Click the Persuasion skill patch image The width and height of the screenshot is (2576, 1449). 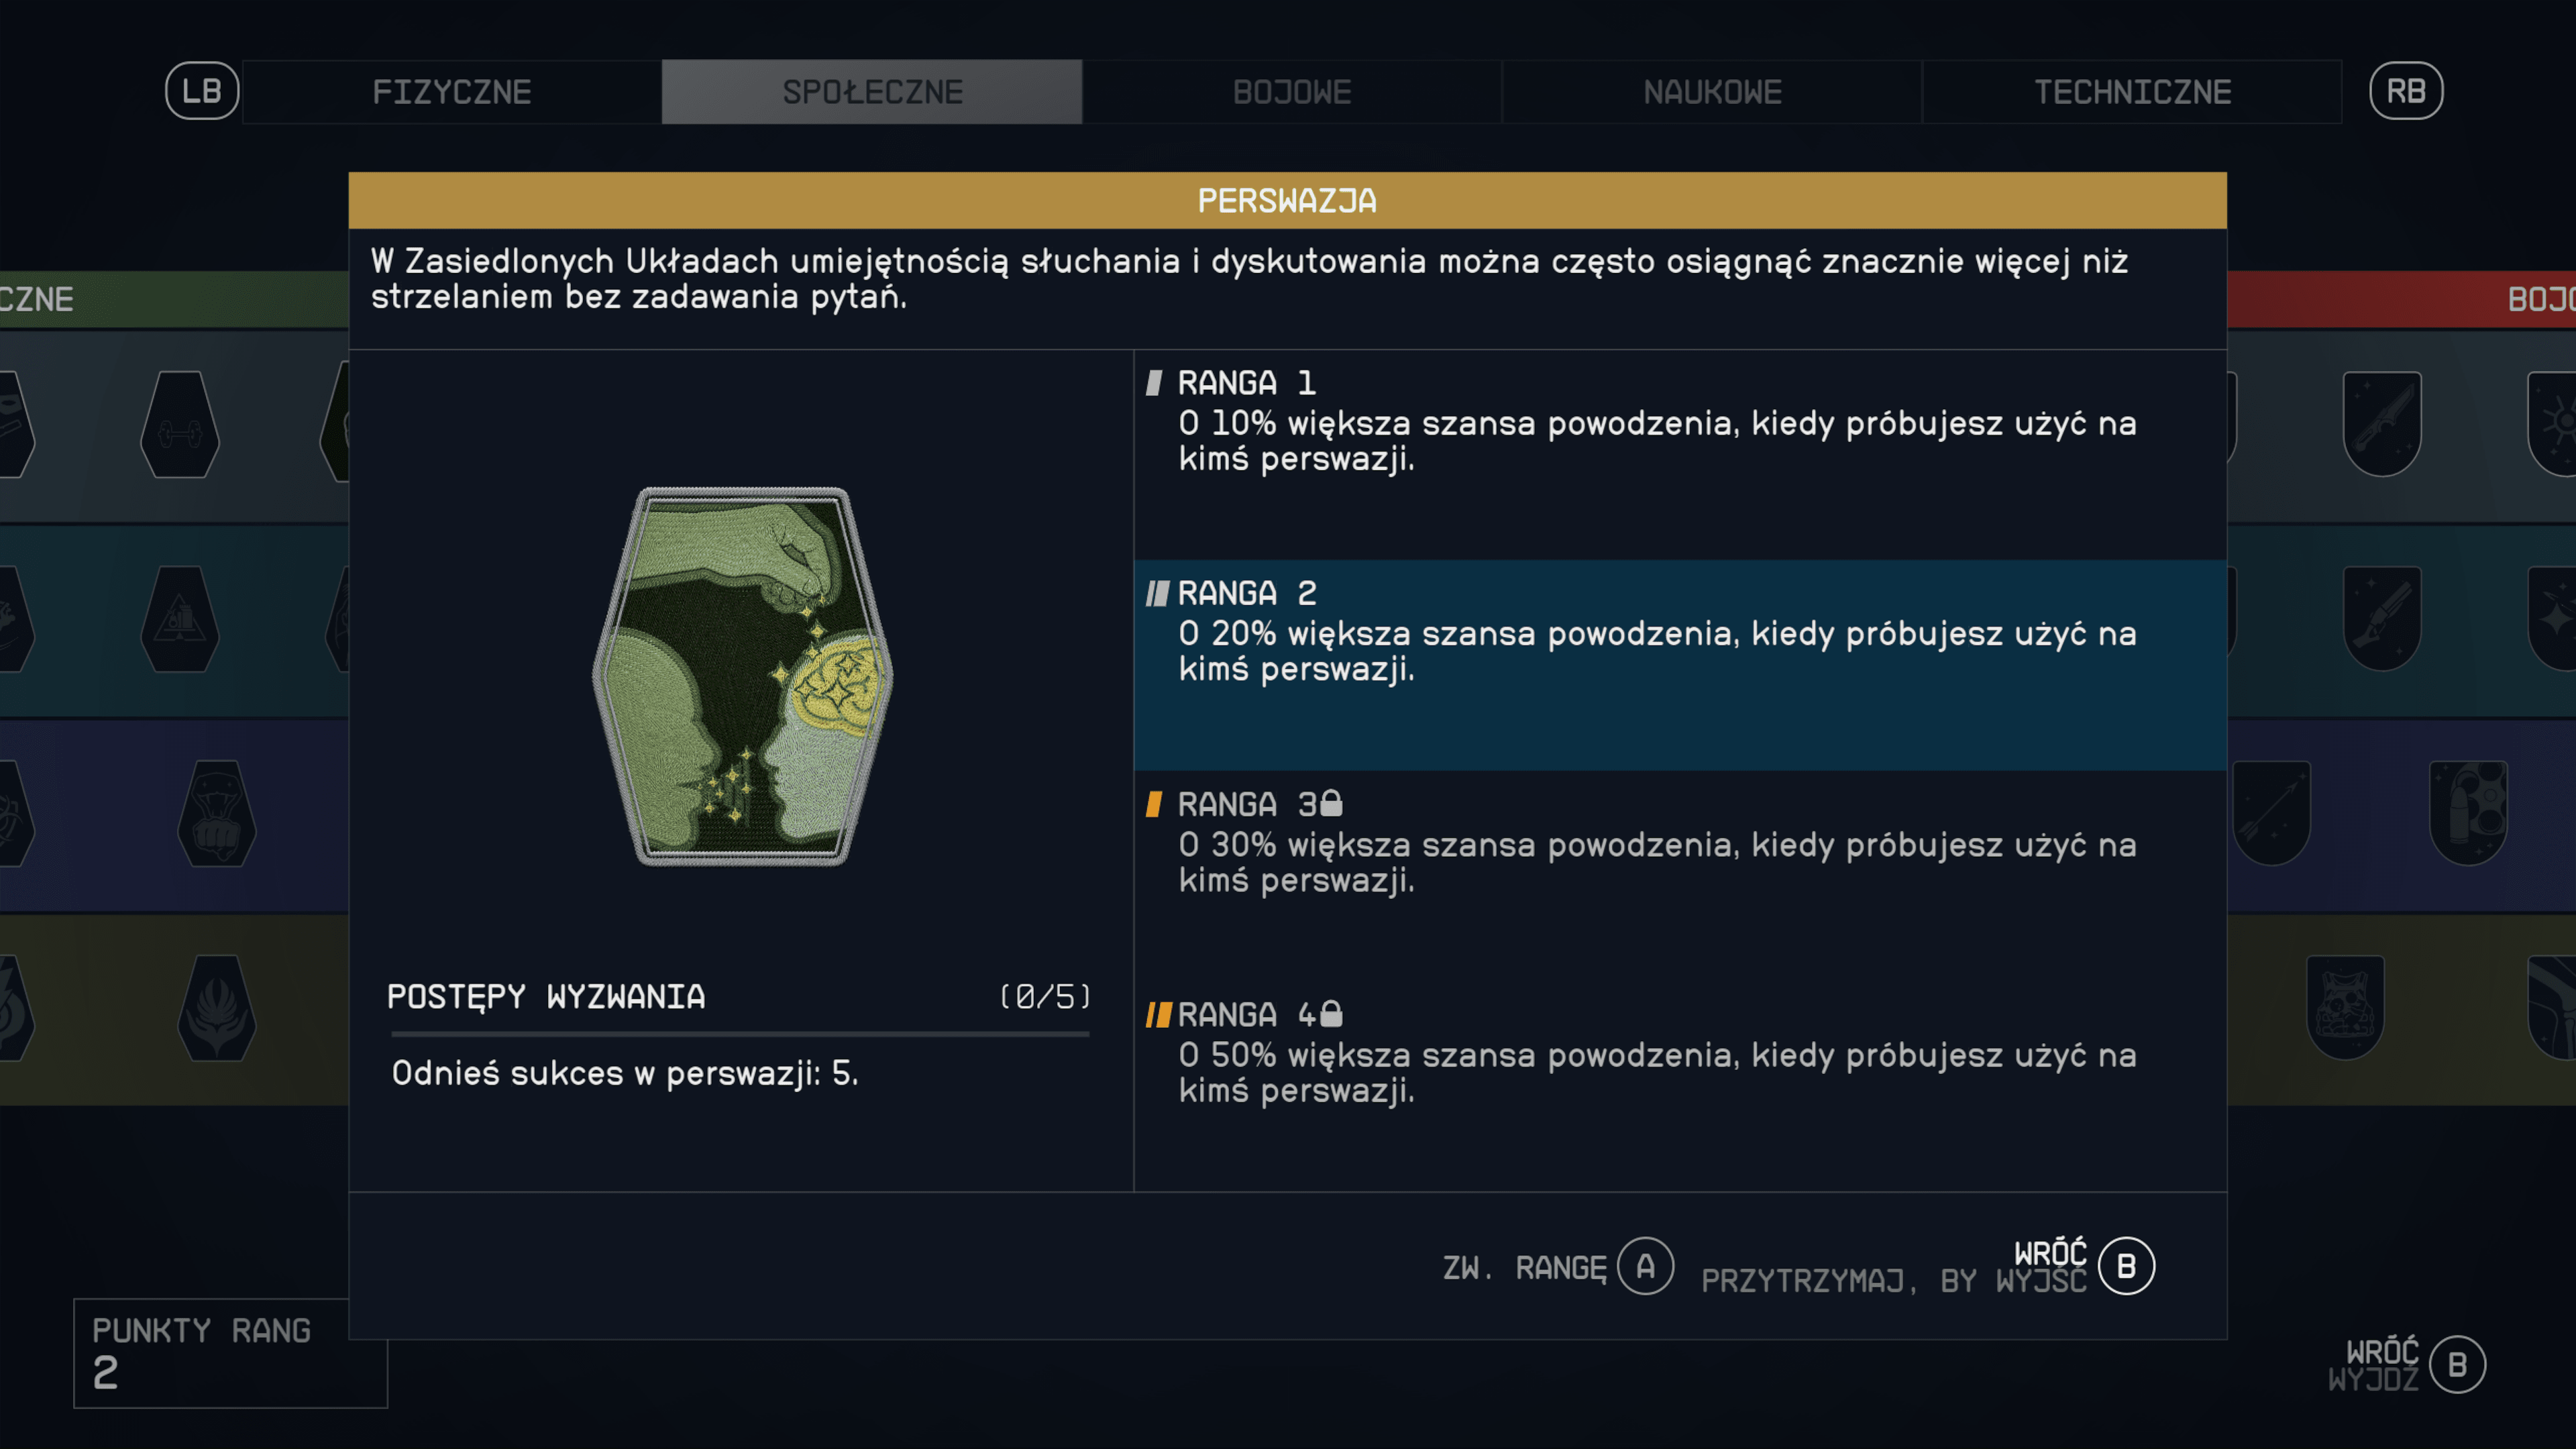pos(742,676)
